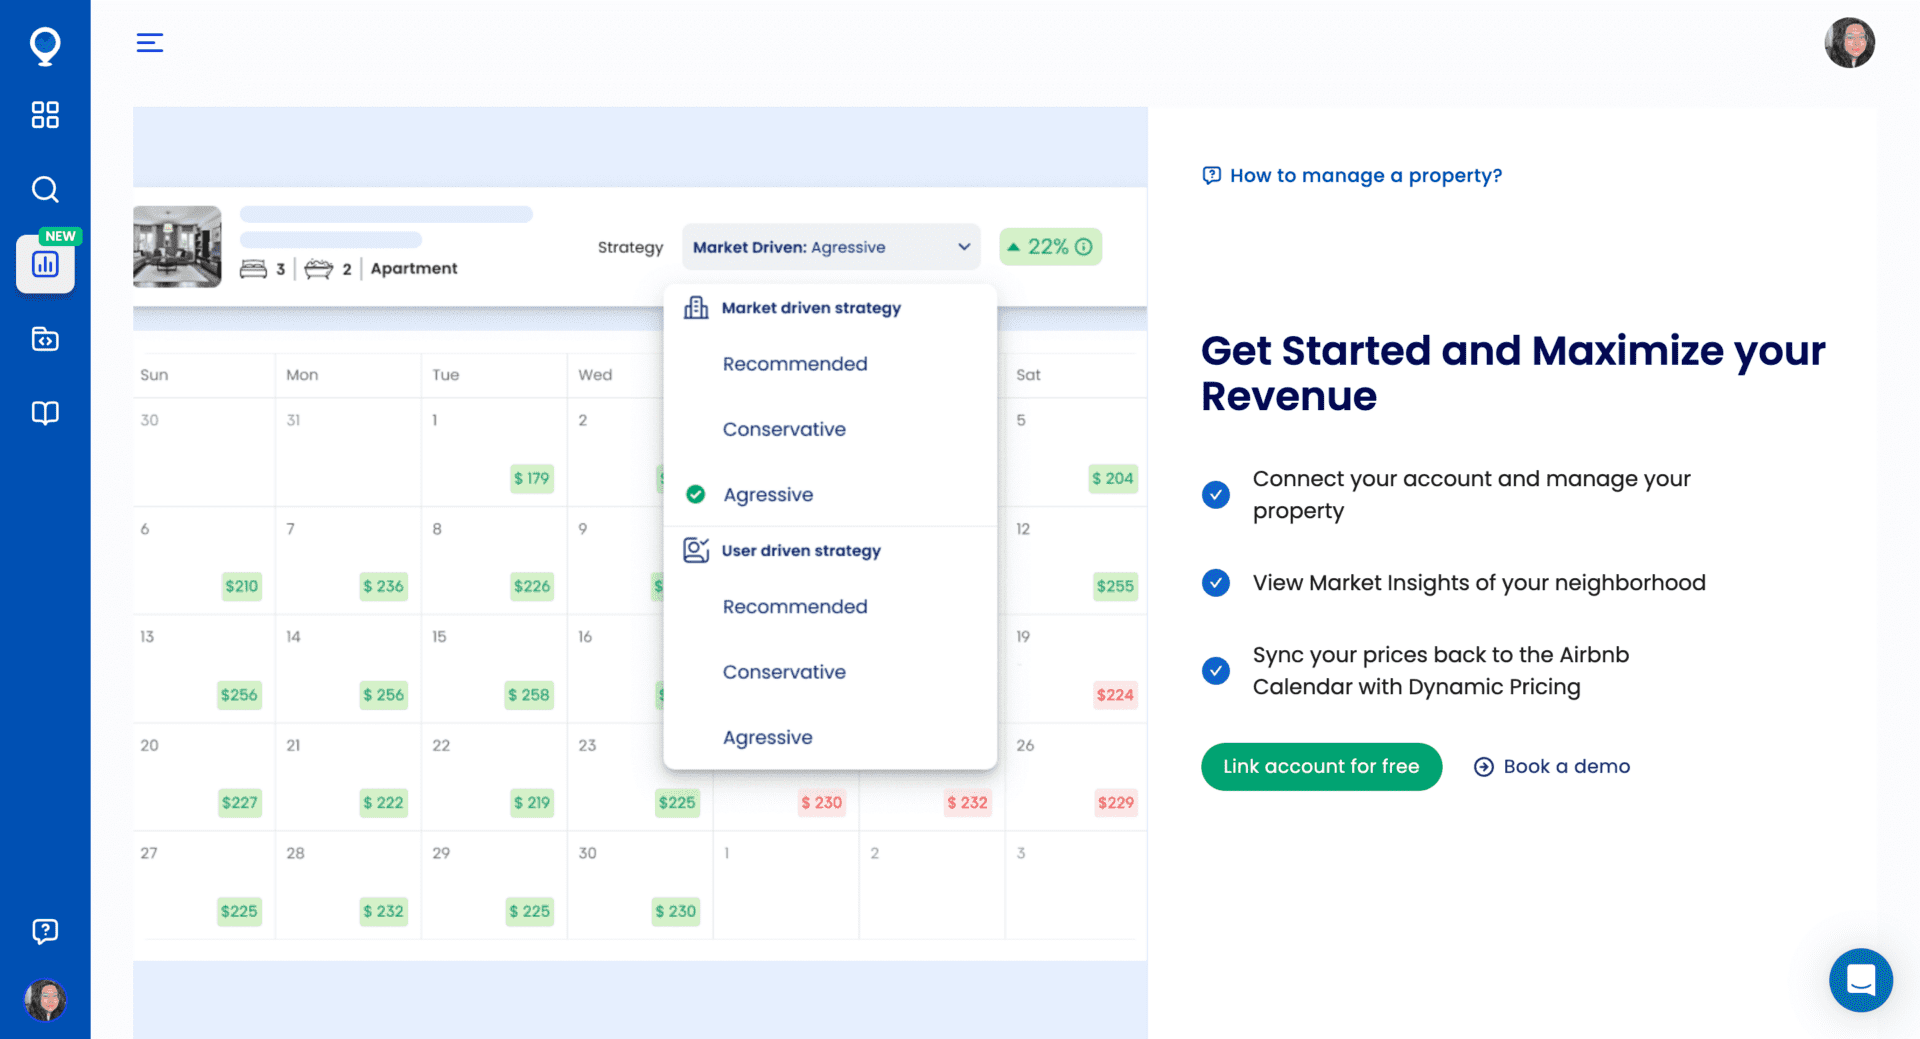This screenshot has height=1039, width=1920.
Task: Click Link account for free button
Action: tap(1321, 767)
